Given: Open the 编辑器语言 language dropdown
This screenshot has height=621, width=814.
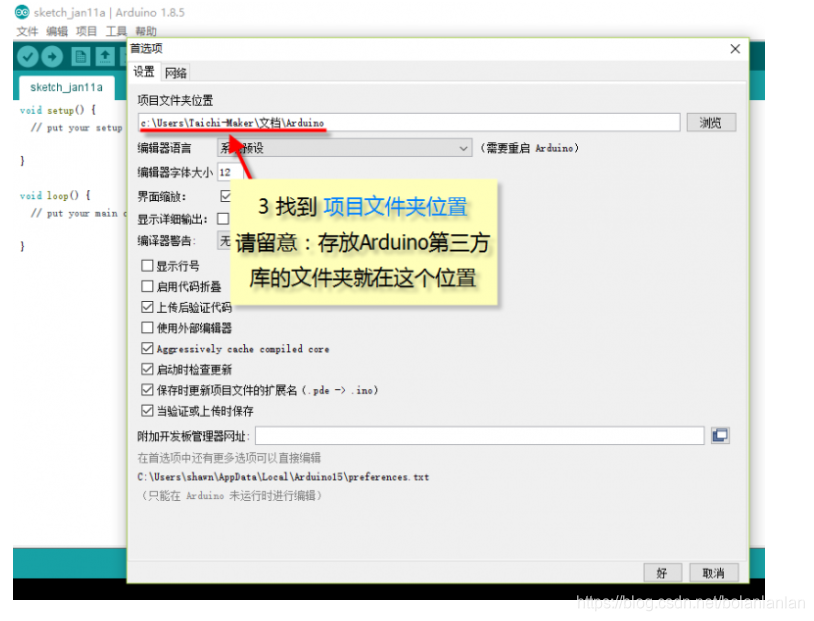Looking at the screenshot, I should pyautogui.click(x=344, y=148).
